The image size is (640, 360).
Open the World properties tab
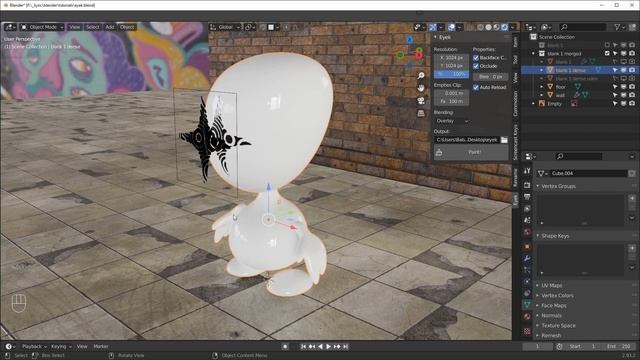(527, 232)
